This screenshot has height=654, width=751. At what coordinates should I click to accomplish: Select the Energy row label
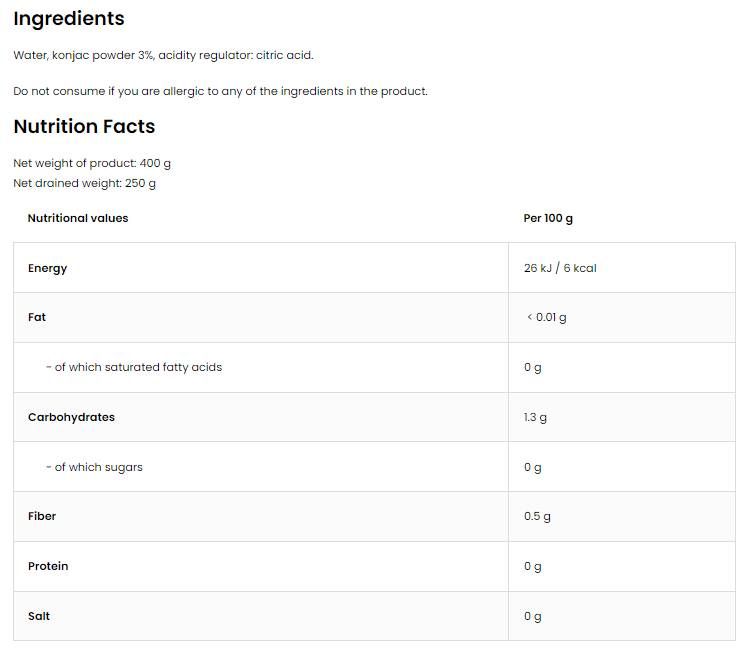point(48,268)
